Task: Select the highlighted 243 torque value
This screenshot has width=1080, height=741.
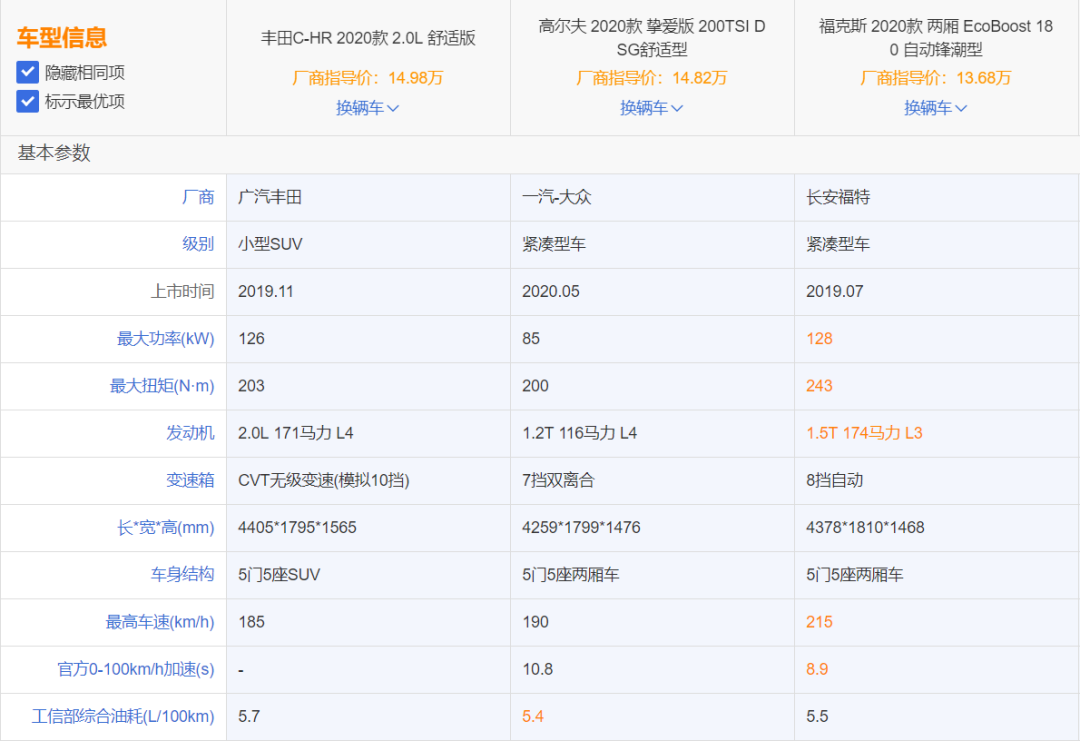Action: click(x=819, y=386)
